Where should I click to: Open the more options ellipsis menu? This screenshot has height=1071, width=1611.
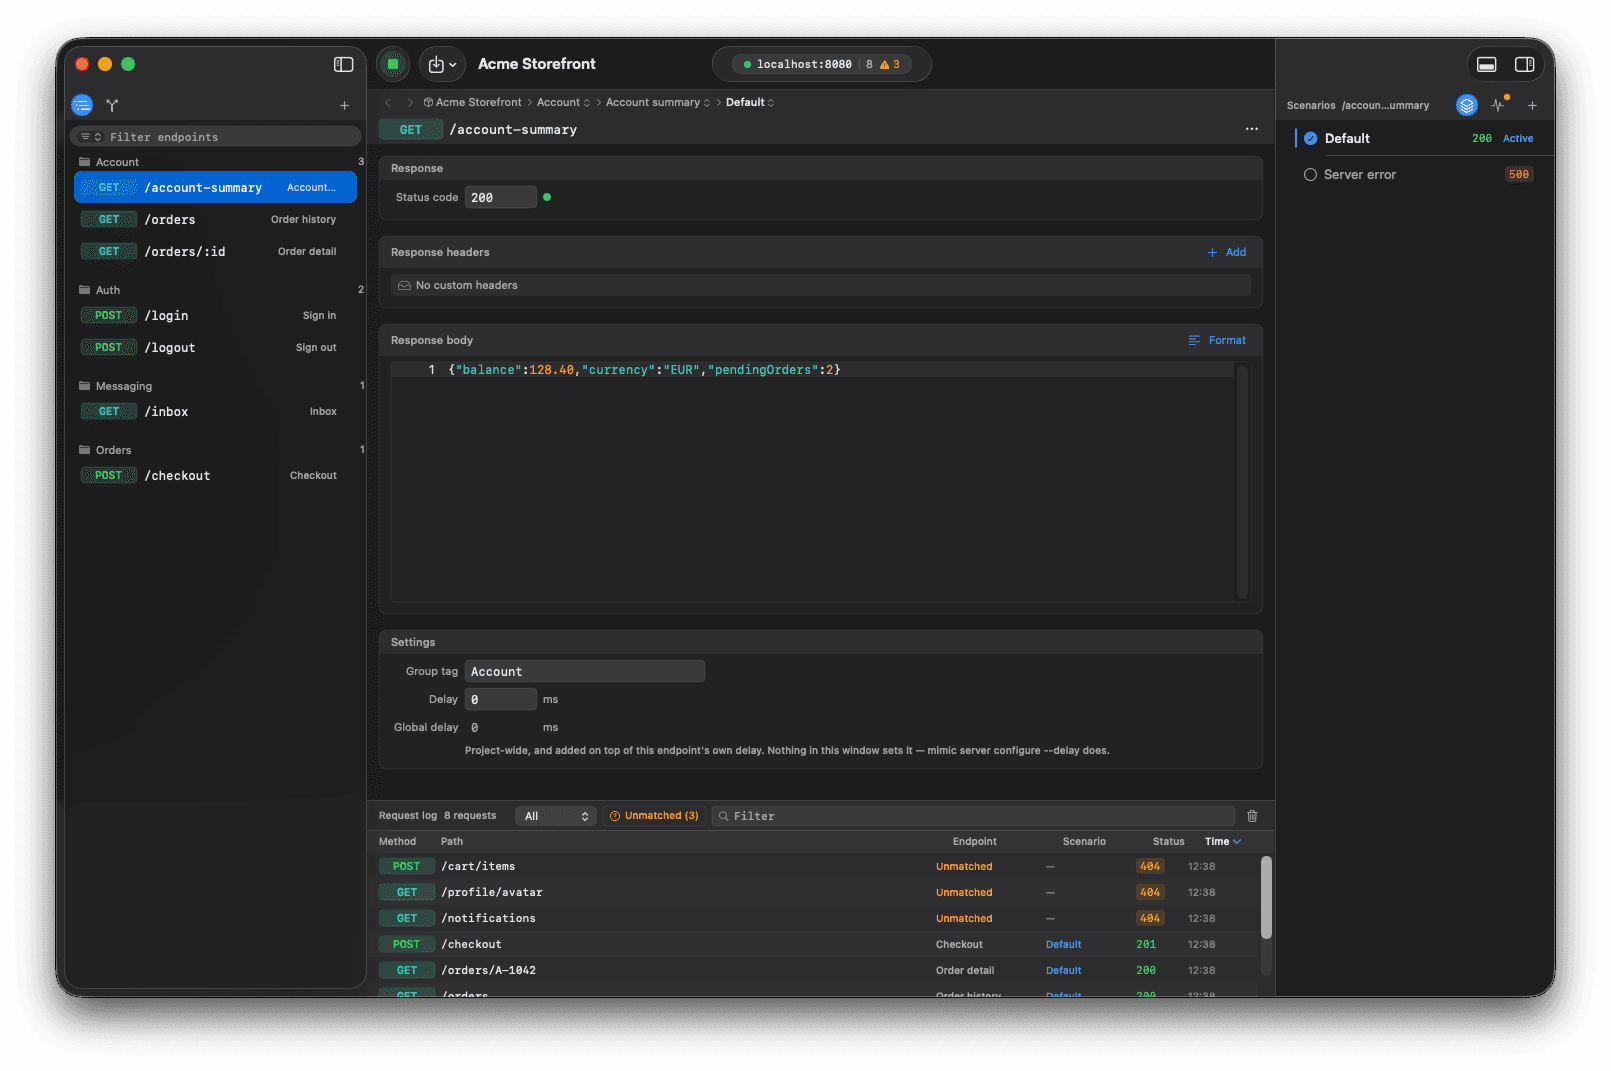[x=1251, y=129]
